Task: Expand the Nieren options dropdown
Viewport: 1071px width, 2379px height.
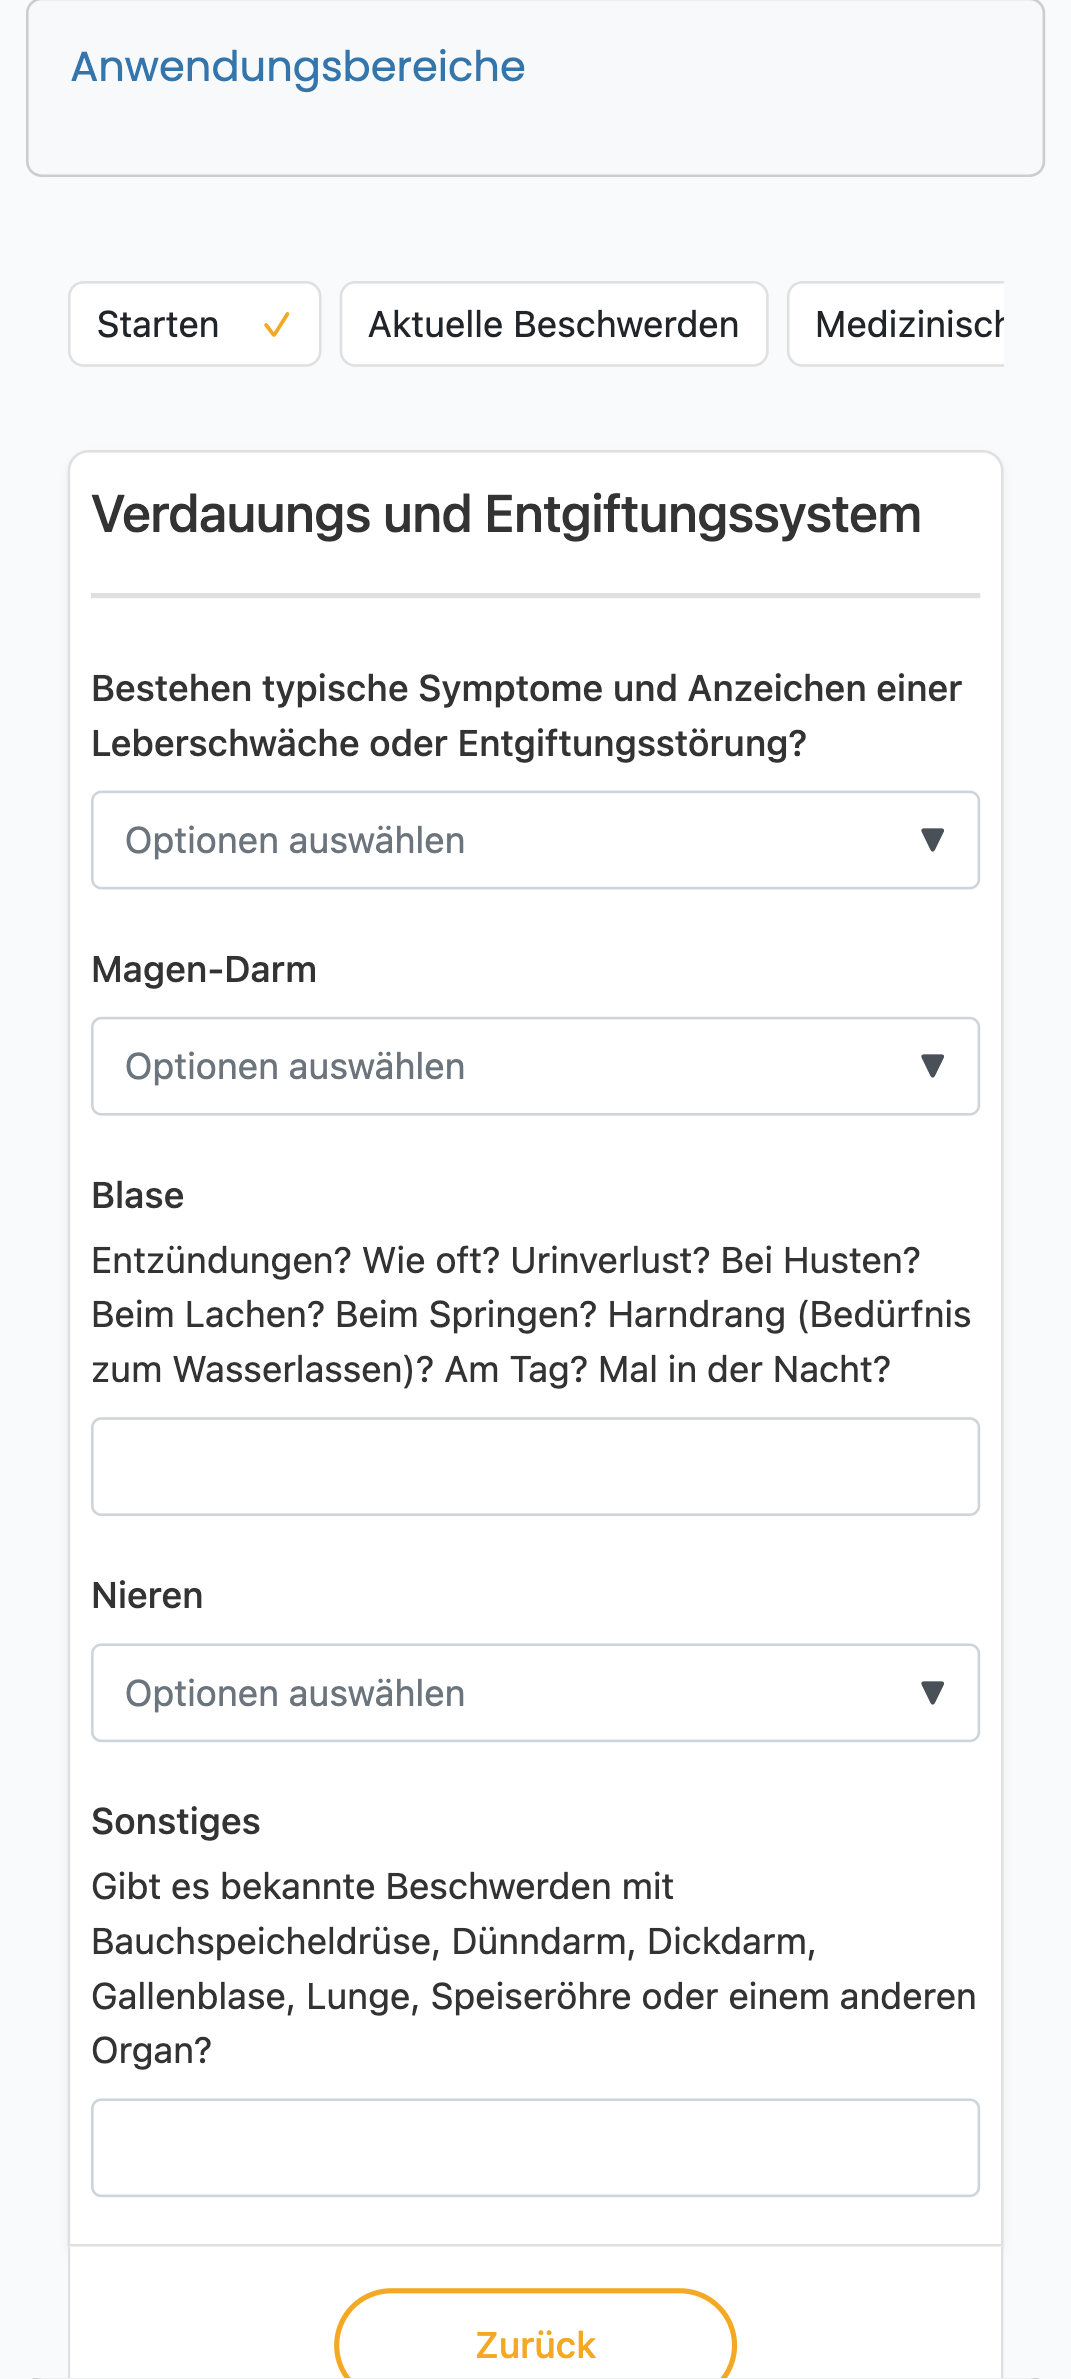Action: tap(535, 1693)
